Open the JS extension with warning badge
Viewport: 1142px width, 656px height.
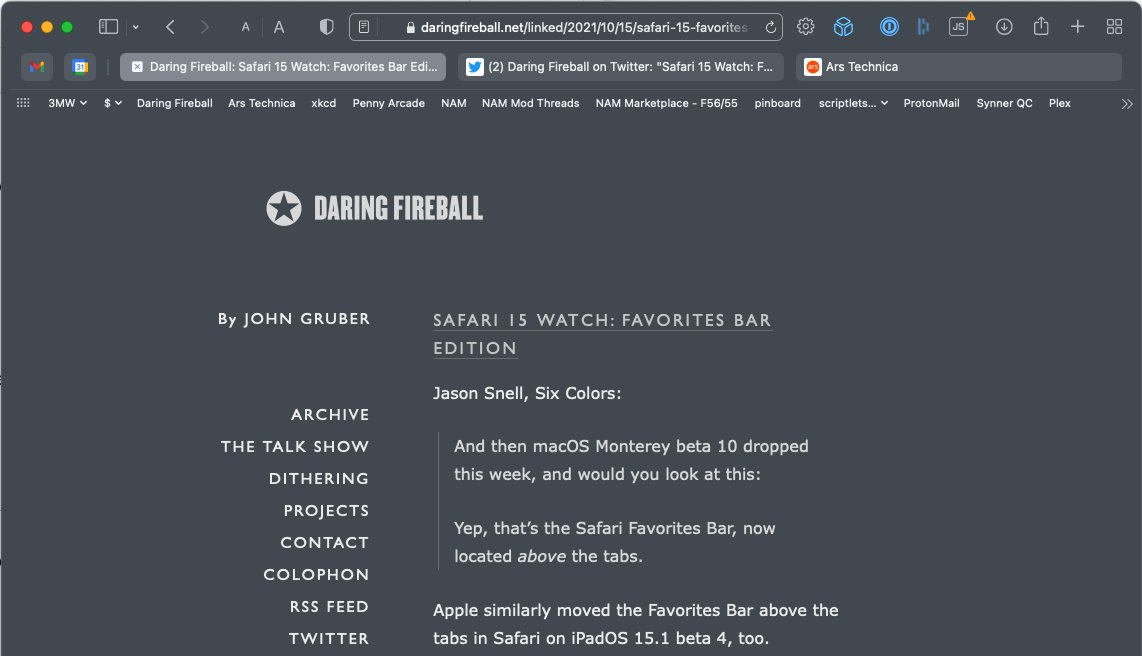coord(959,27)
